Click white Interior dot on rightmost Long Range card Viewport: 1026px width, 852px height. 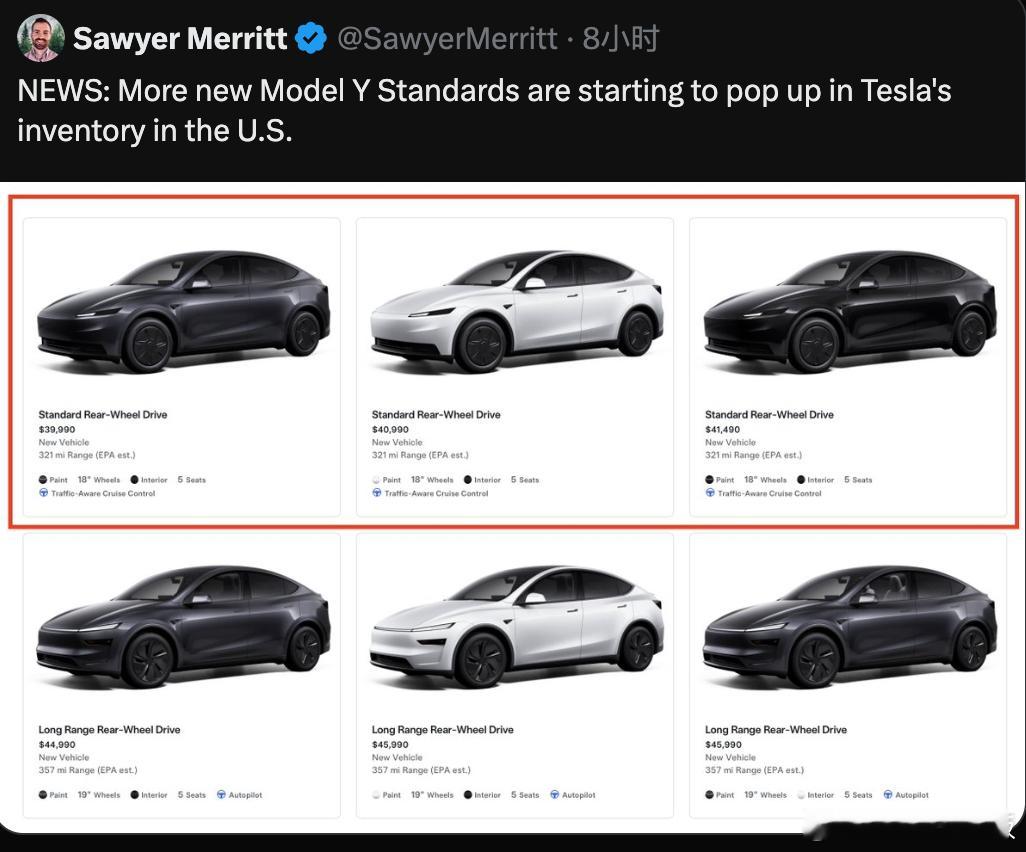pyautogui.click(x=801, y=795)
